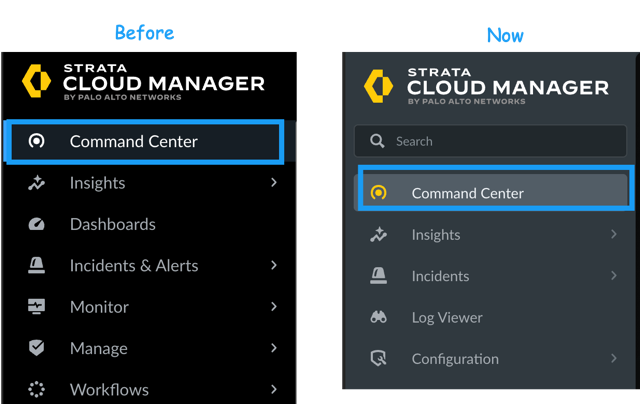Open the Log Viewer binoculars icon
The height and width of the screenshot is (404, 640).
(x=378, y=317)
